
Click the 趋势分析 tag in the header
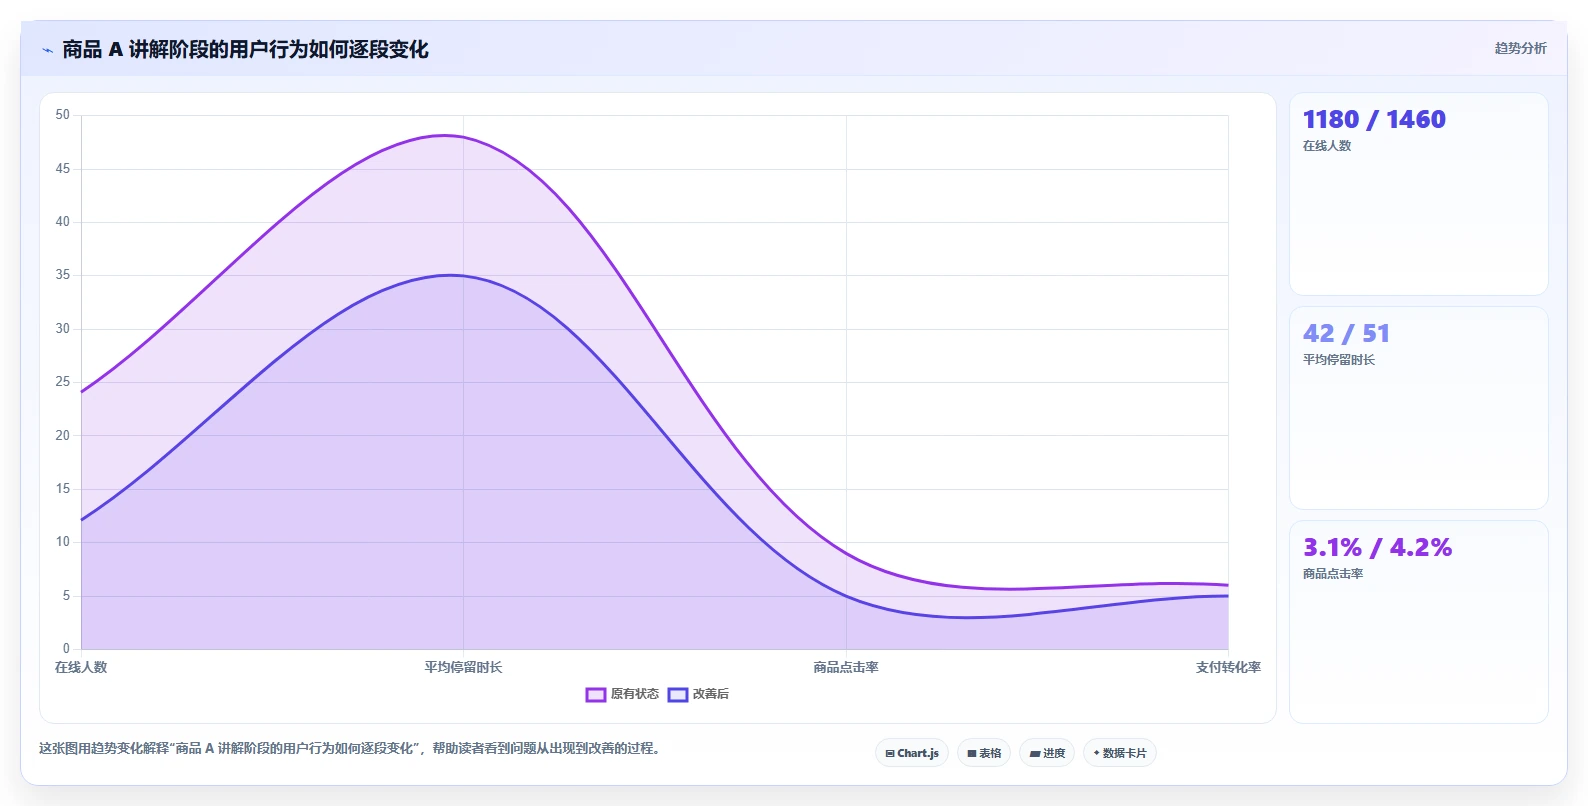tap(1520, 48)
